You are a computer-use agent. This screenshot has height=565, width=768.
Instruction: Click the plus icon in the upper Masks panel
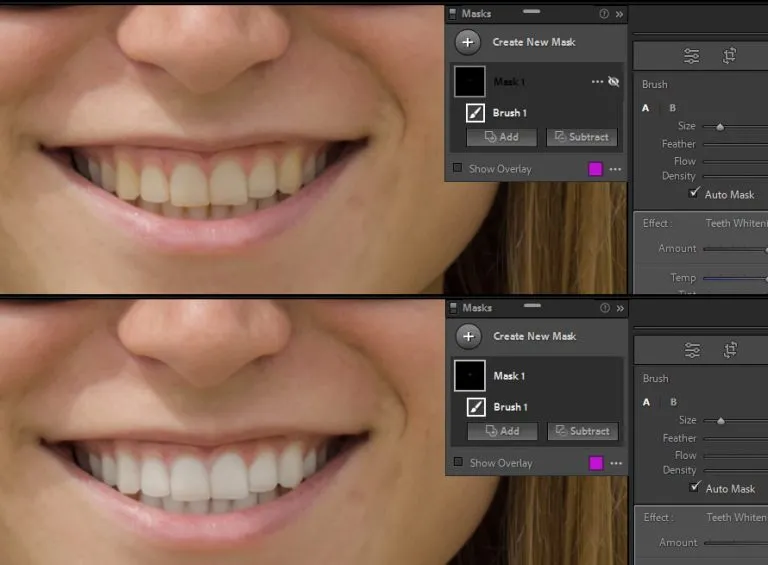(468, 42)
